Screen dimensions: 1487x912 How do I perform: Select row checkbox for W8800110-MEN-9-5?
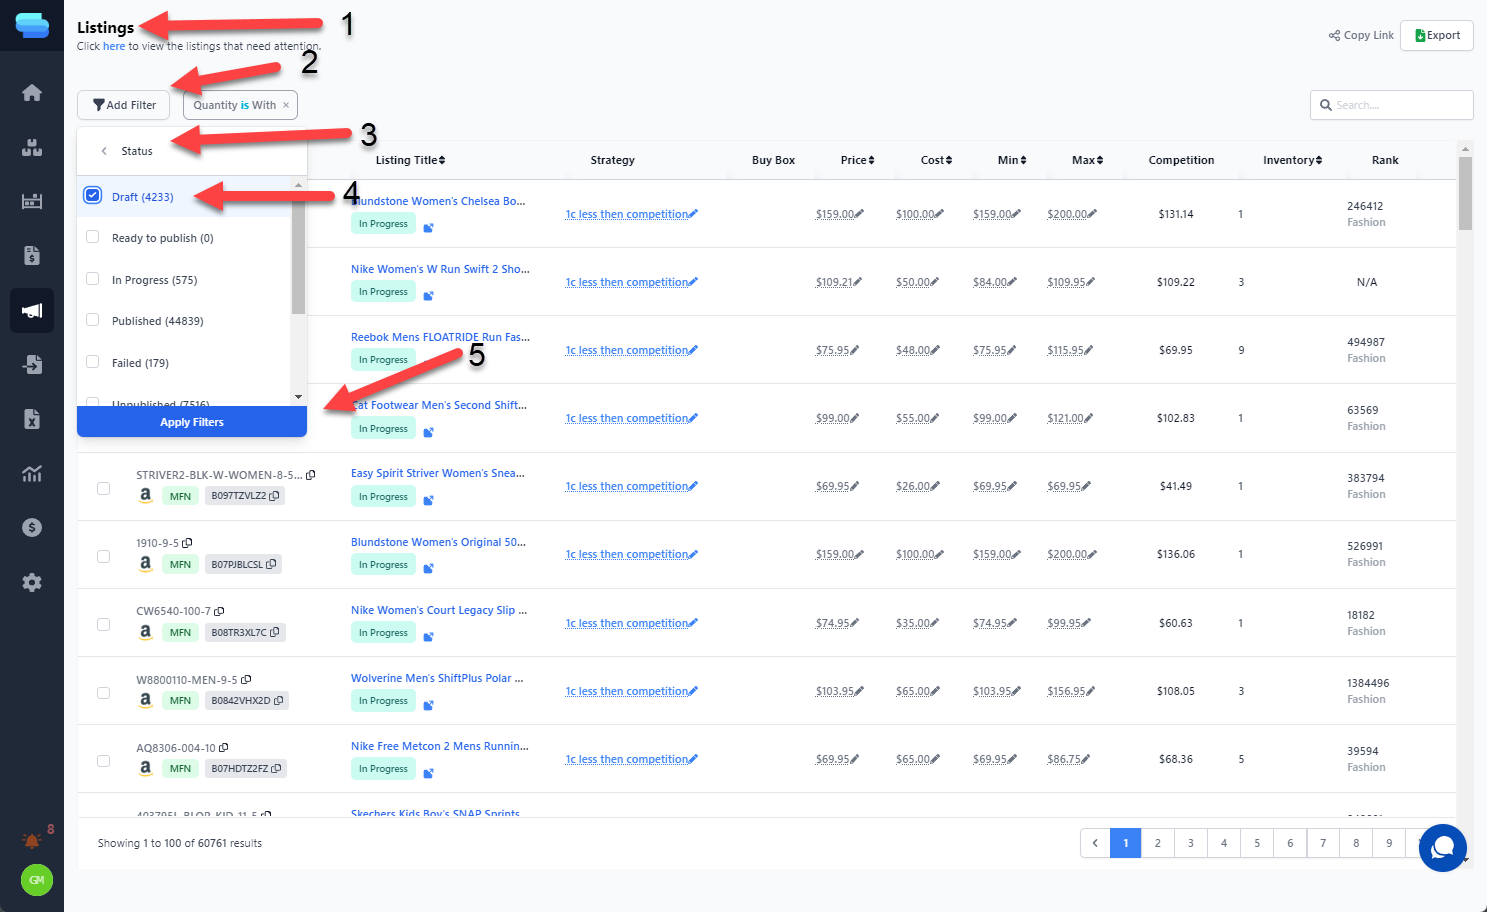pos(104,692)
